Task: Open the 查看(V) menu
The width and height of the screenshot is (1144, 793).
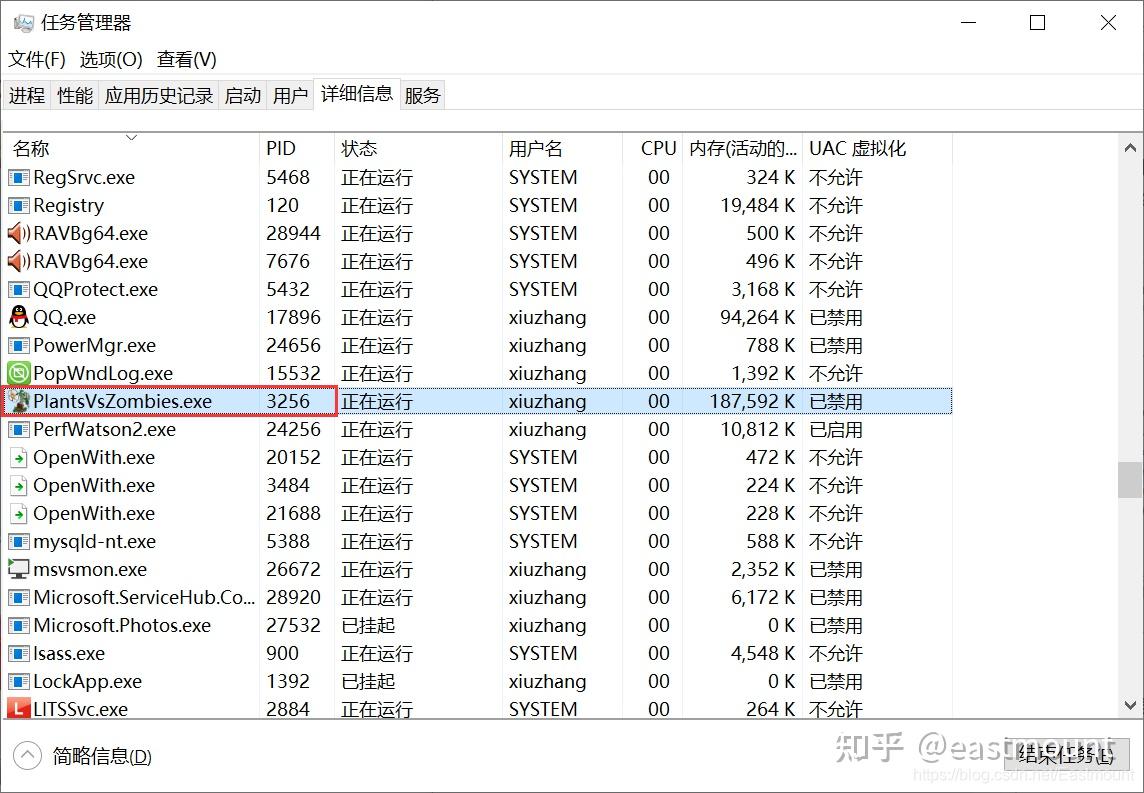Action: tap(185, 59)
